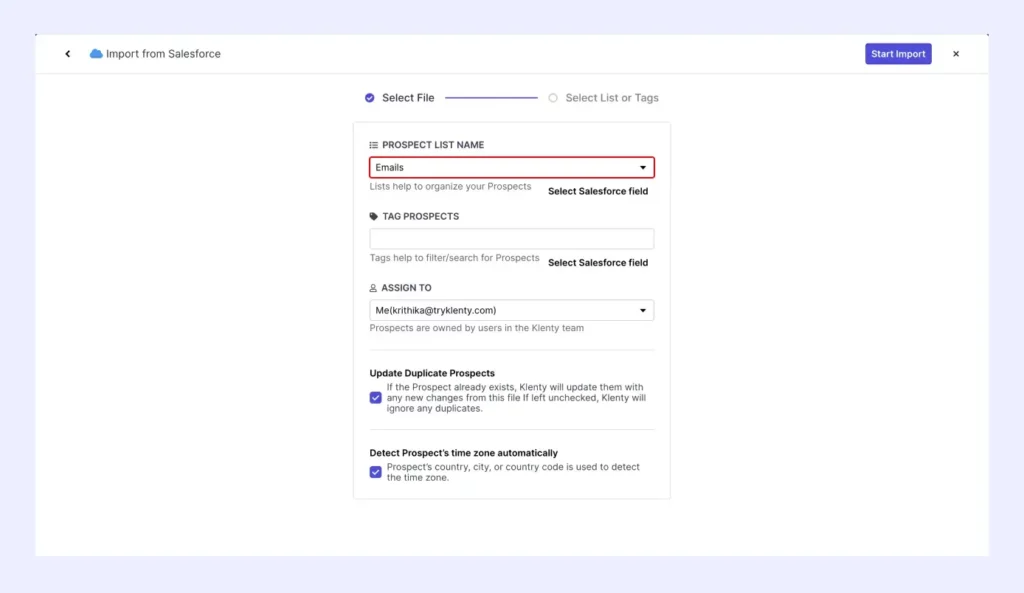Click the tag icon beside Tag Prospects

click(x=374, y=216)
